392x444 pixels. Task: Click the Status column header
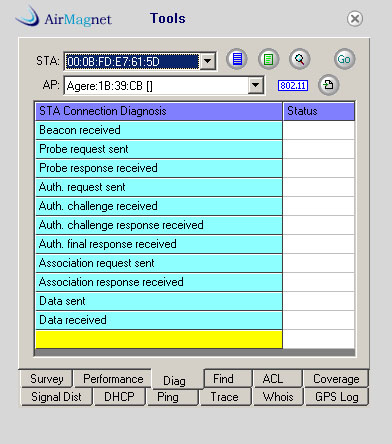click(x=319, y=111)
